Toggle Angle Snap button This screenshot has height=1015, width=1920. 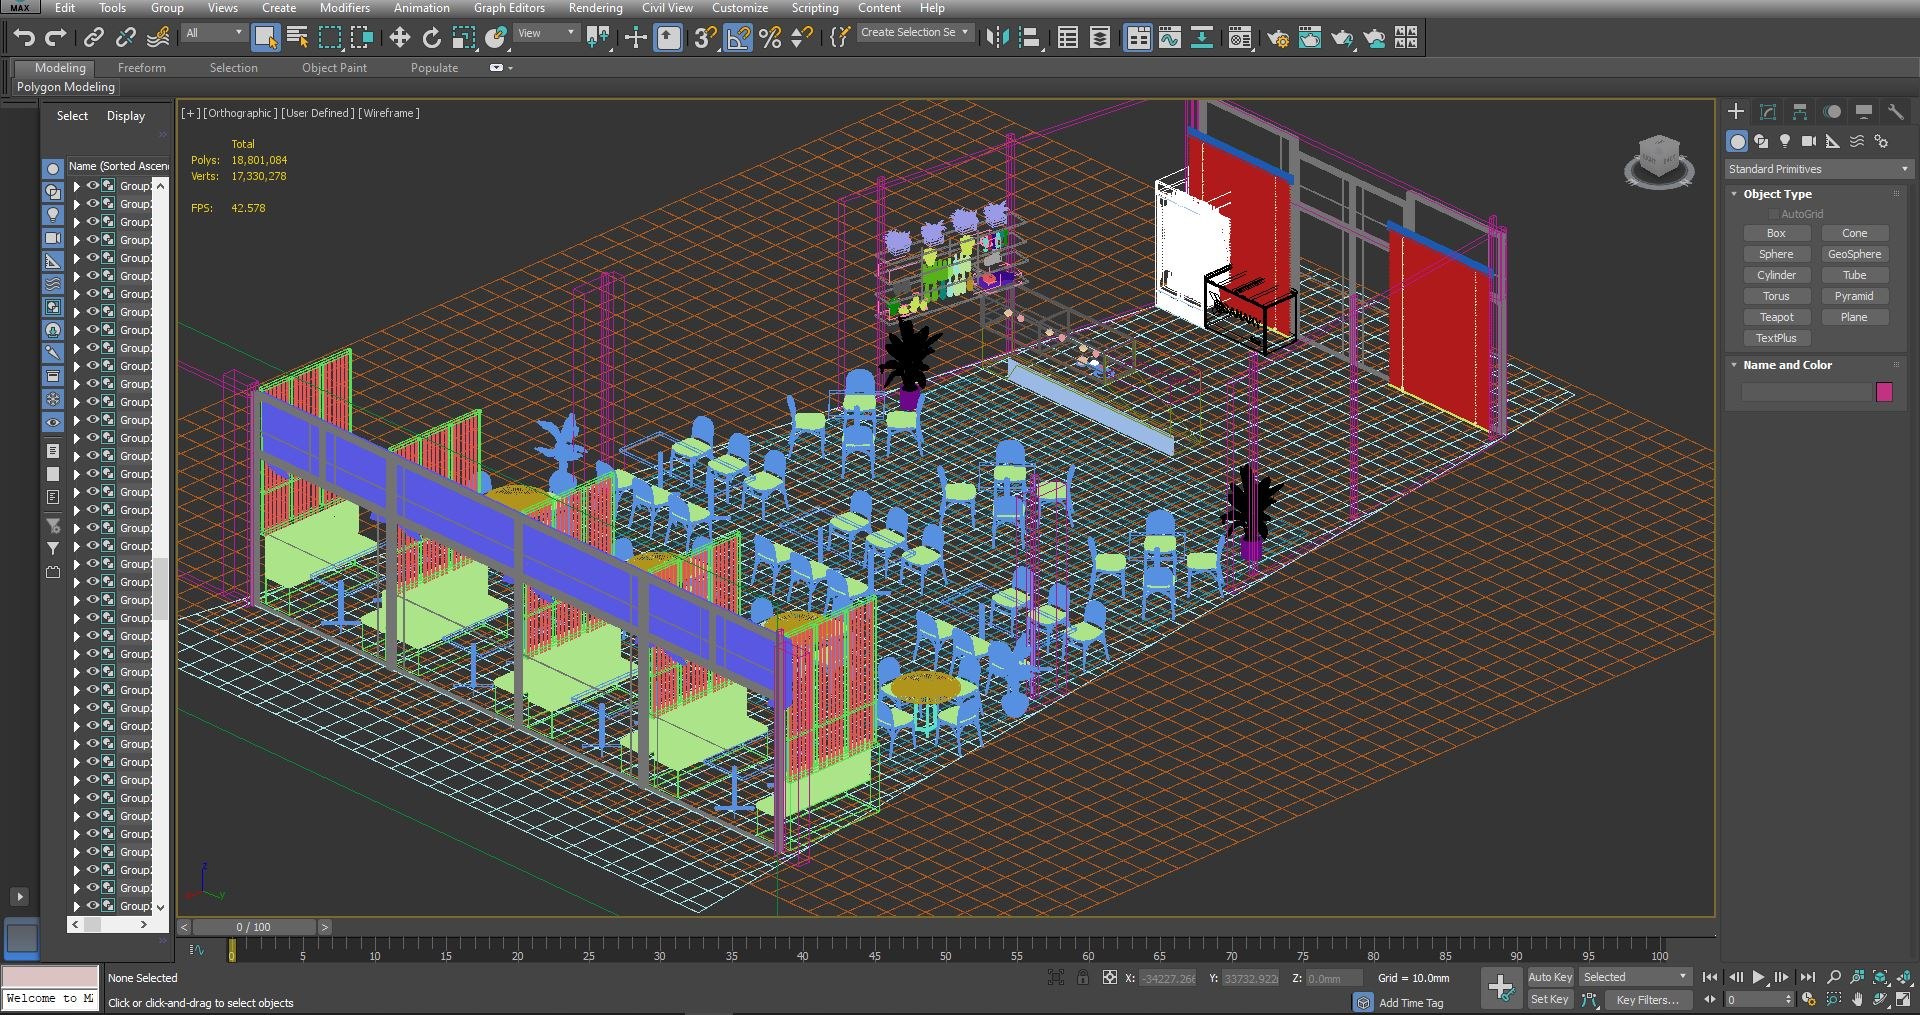(738, 38)
